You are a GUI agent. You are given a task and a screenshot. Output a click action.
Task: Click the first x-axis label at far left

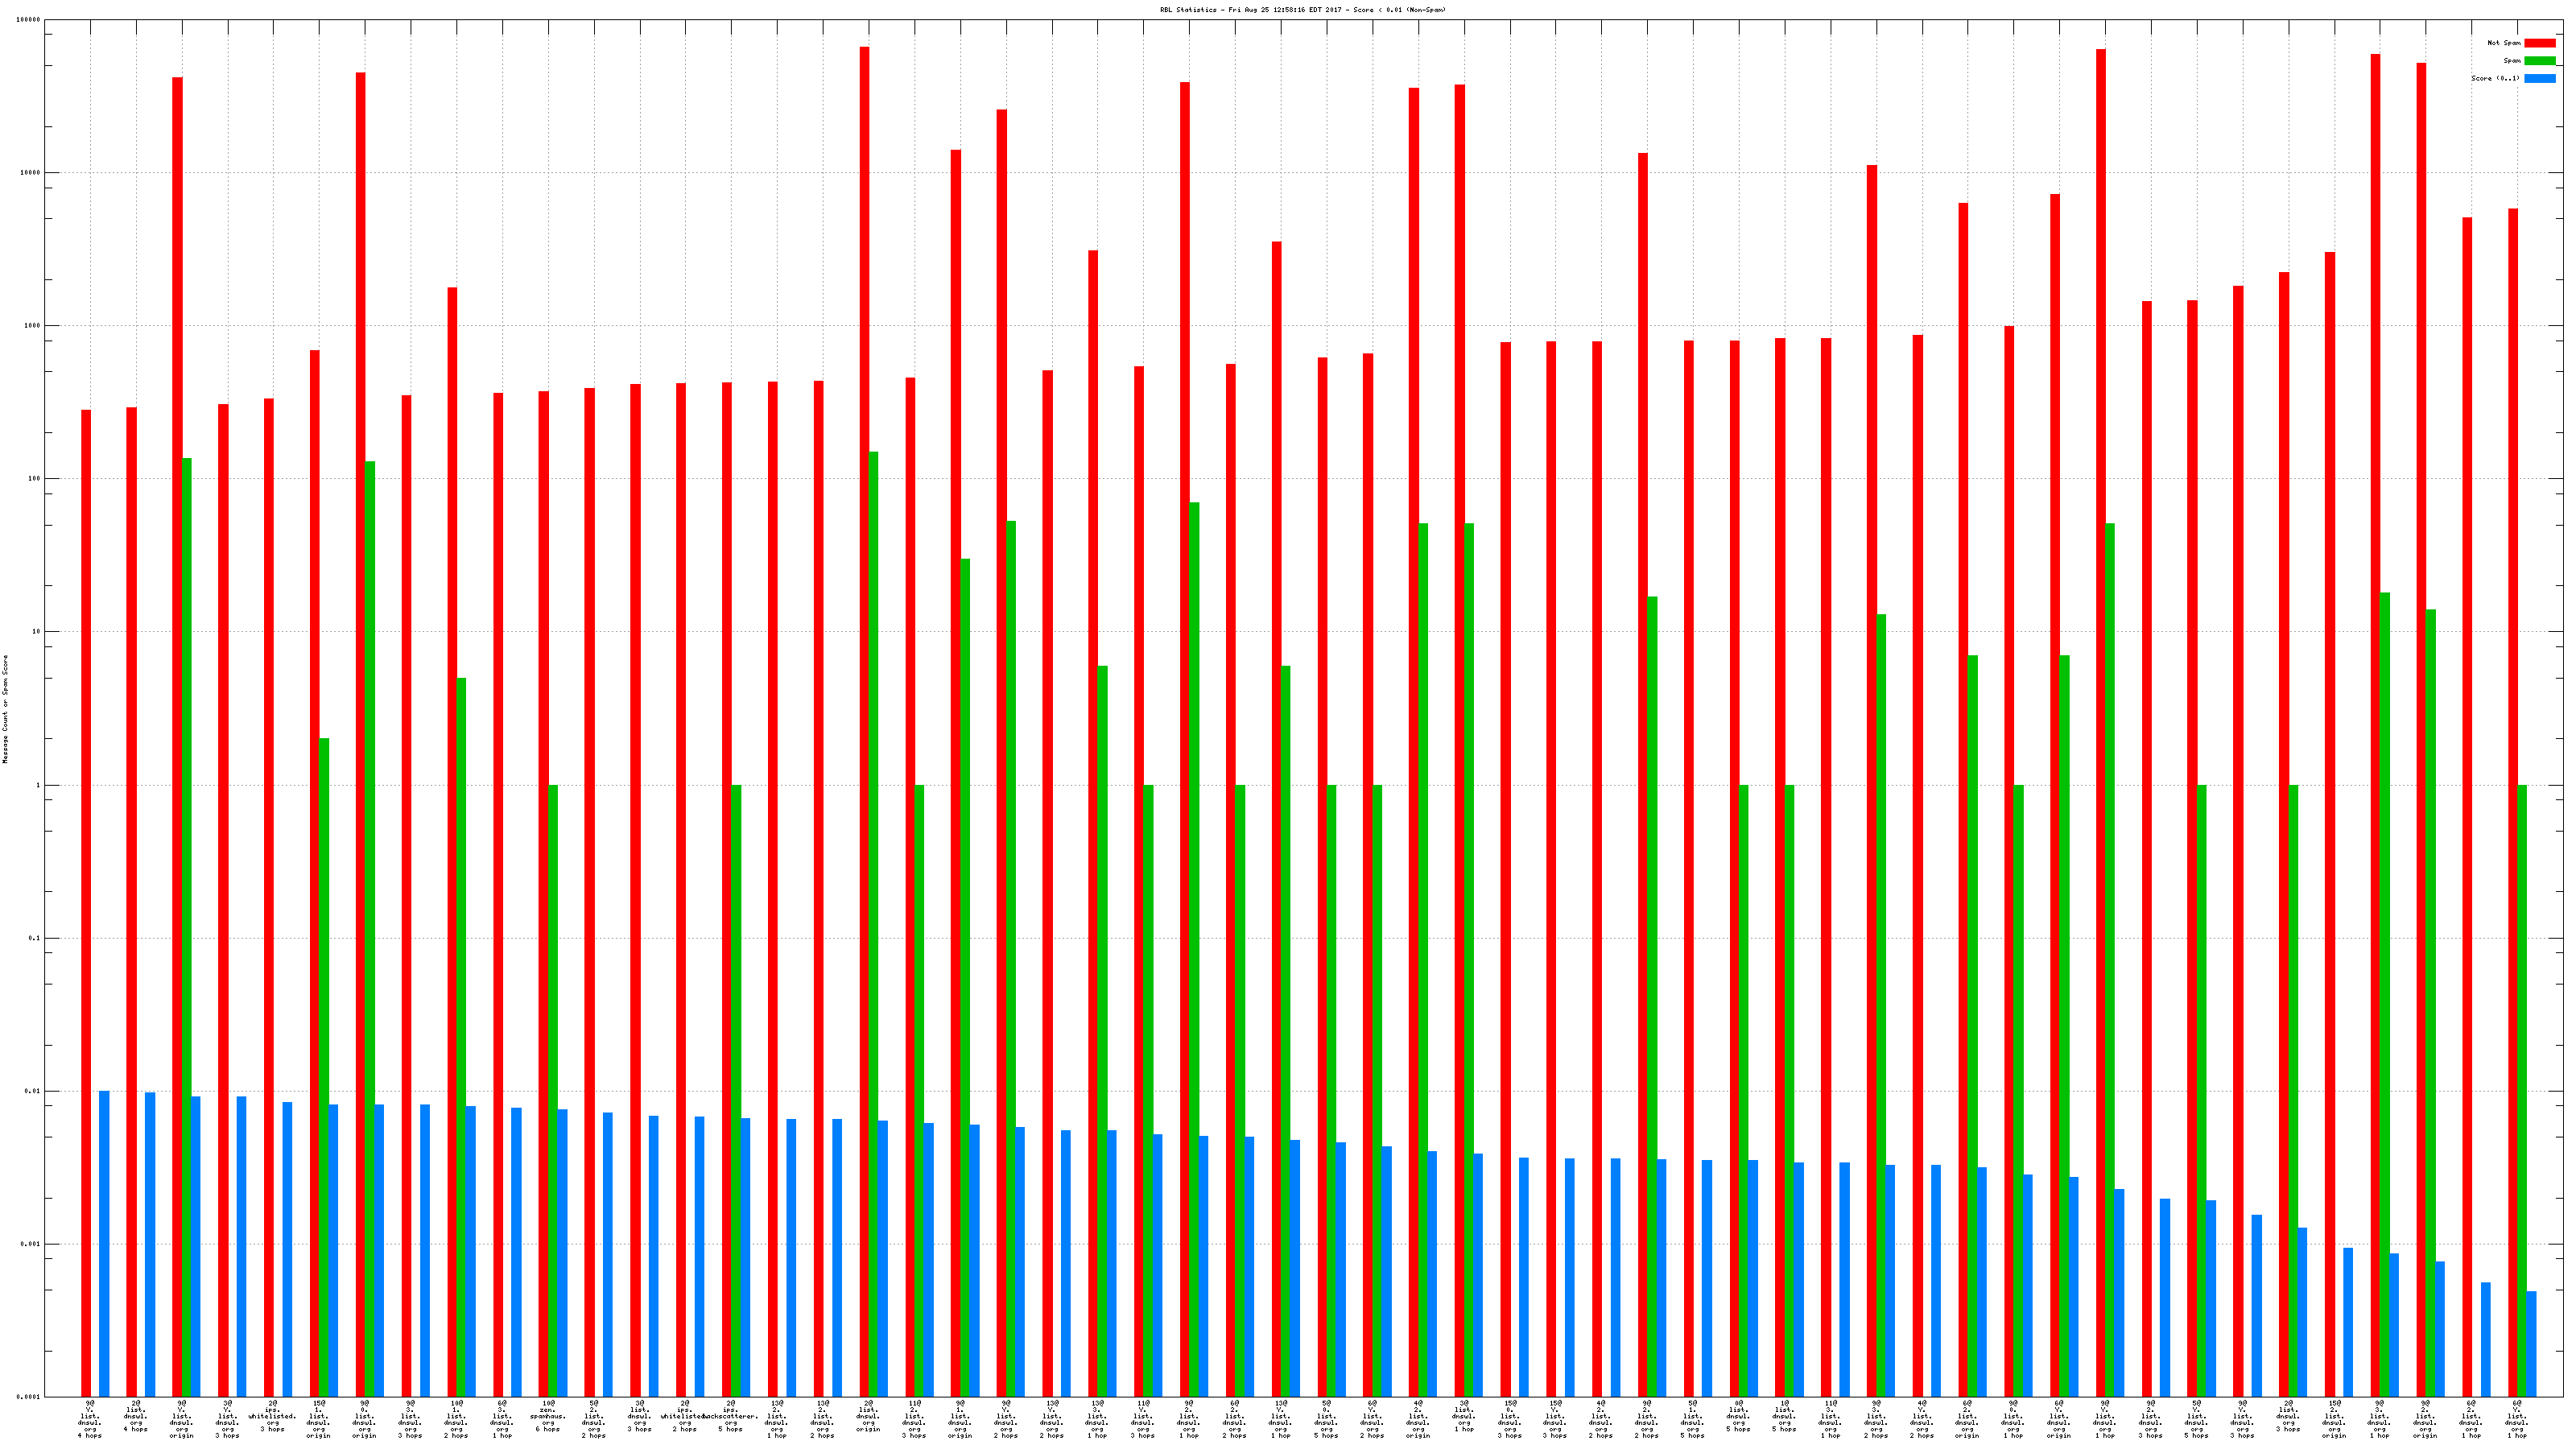[x=89, y=1419]
